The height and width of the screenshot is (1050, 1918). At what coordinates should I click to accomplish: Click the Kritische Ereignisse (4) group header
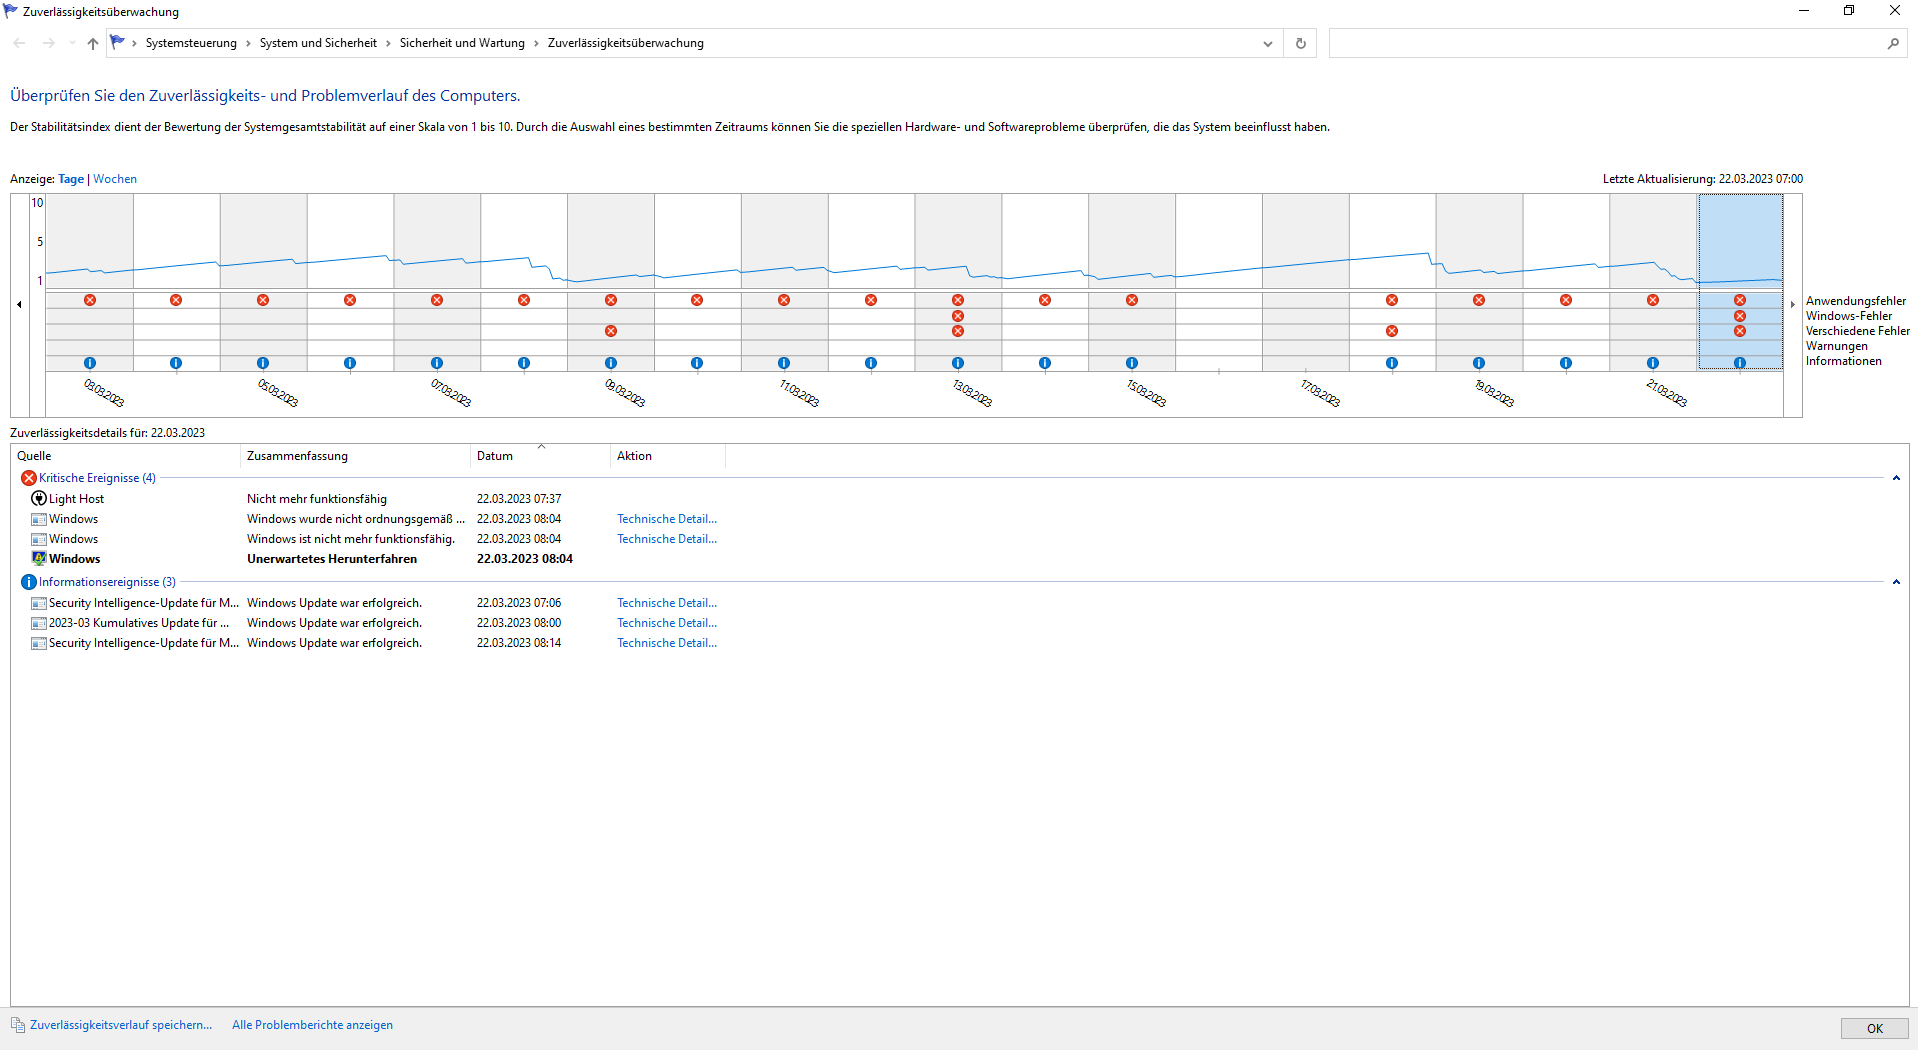(x=97, y=478)
